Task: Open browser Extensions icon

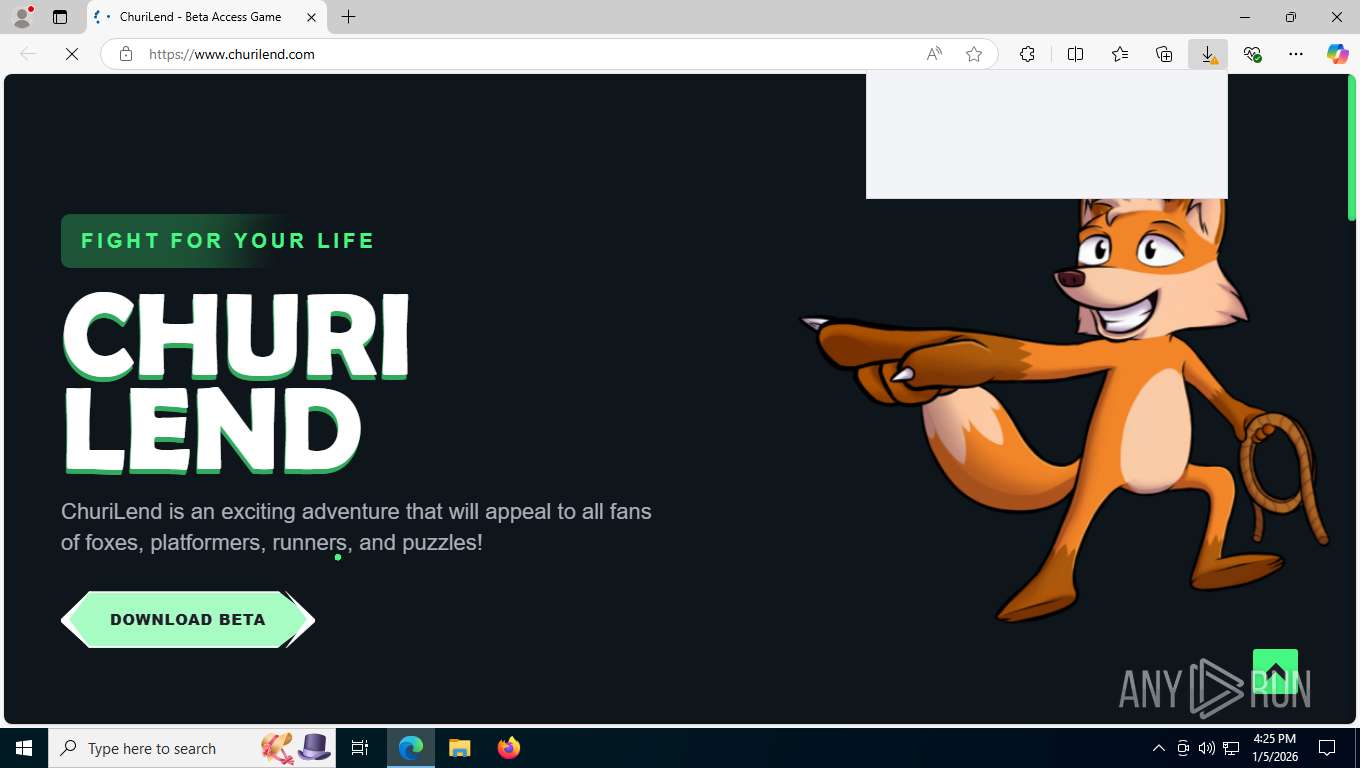Action: coord(1027,54)
